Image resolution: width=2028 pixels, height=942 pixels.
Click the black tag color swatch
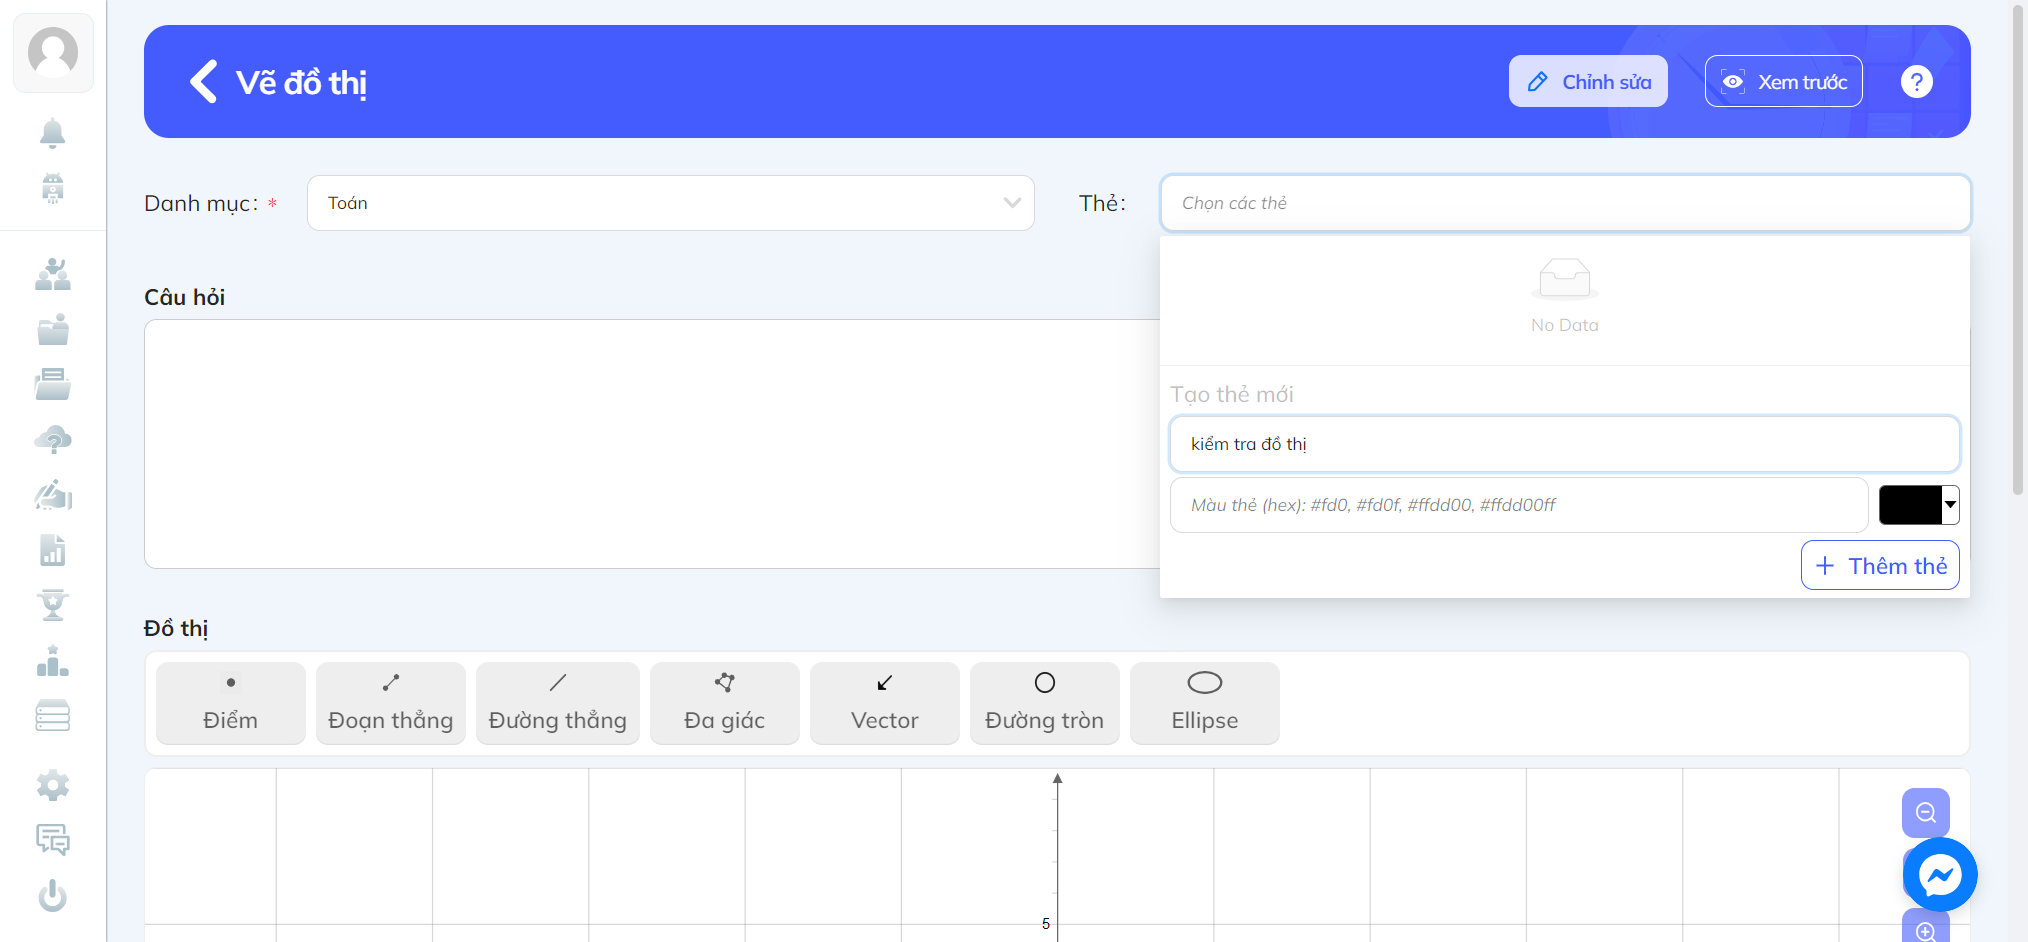(1910, 505)
